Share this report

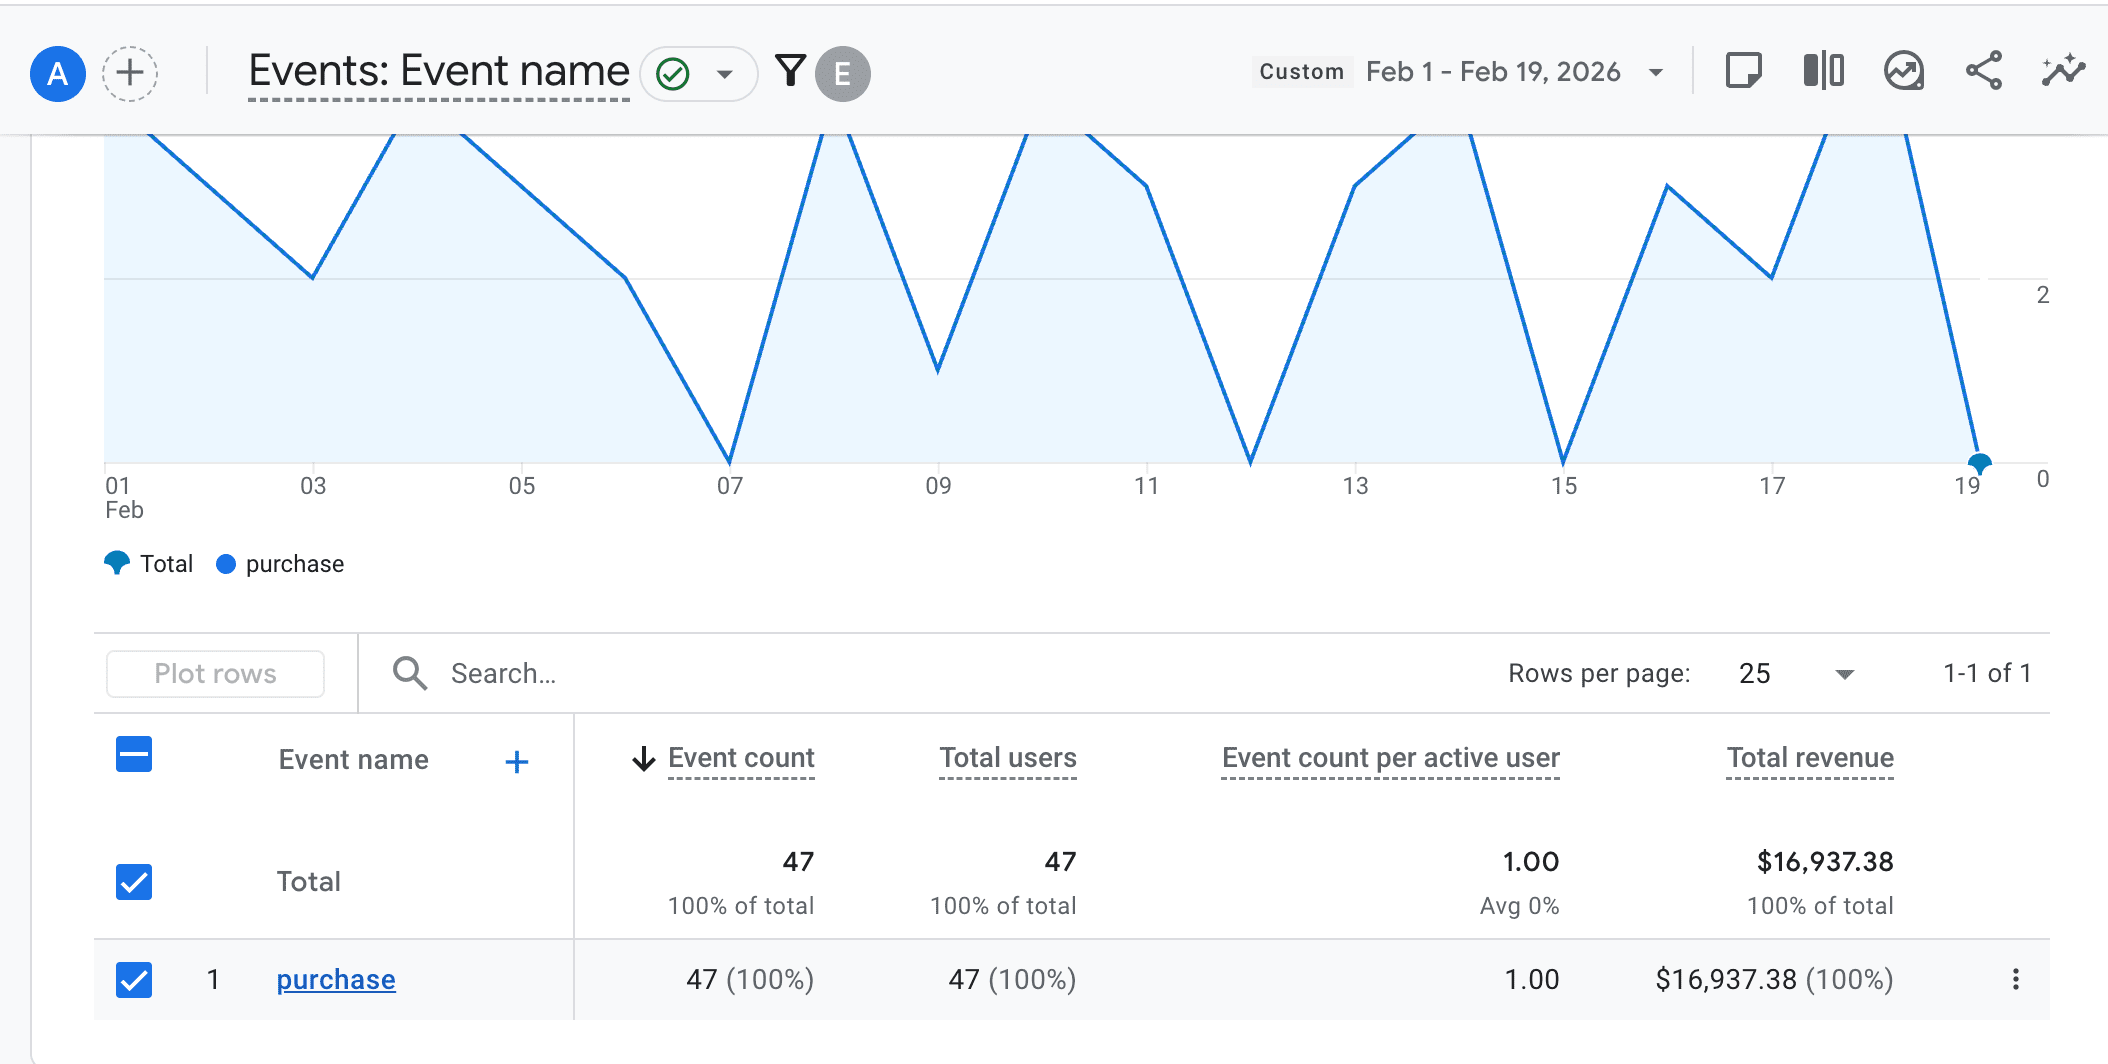(1983, 71)
